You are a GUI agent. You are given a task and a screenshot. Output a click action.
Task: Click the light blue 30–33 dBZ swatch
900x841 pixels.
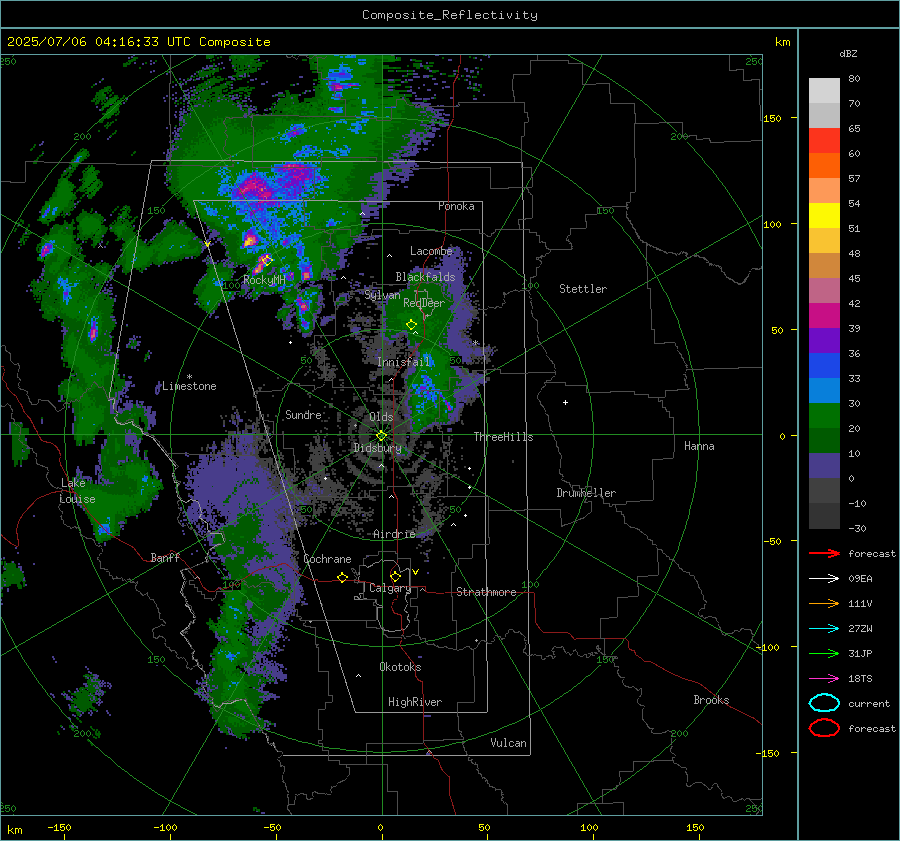pyautogui.click(x=824, y=391)
